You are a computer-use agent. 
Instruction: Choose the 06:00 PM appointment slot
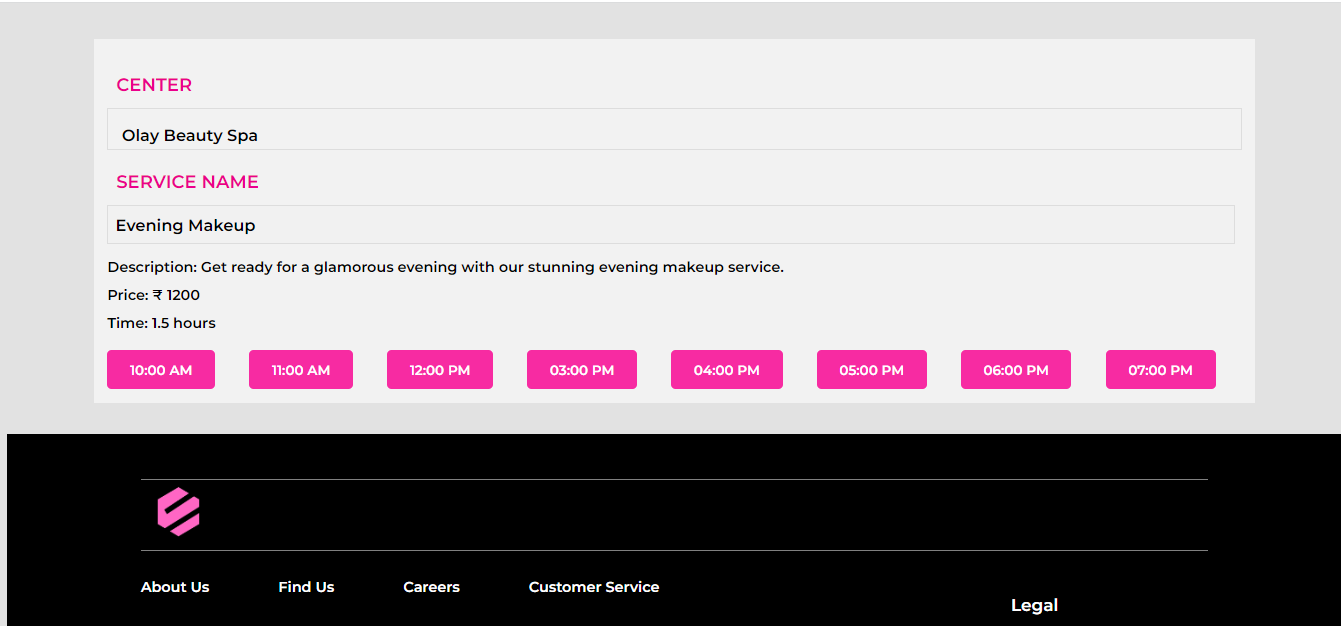tap(1016, 370)
